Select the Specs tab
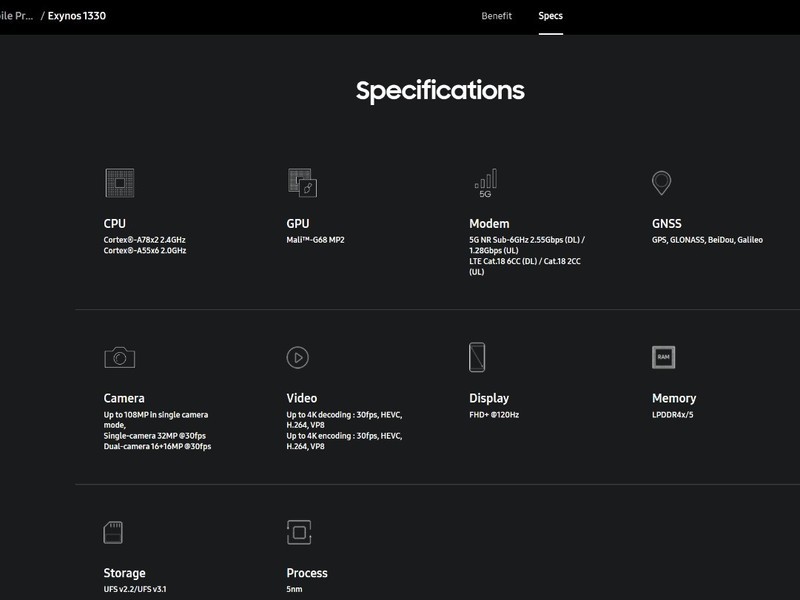800x600 pixels. pyautogui.click(x=551, y=16)
